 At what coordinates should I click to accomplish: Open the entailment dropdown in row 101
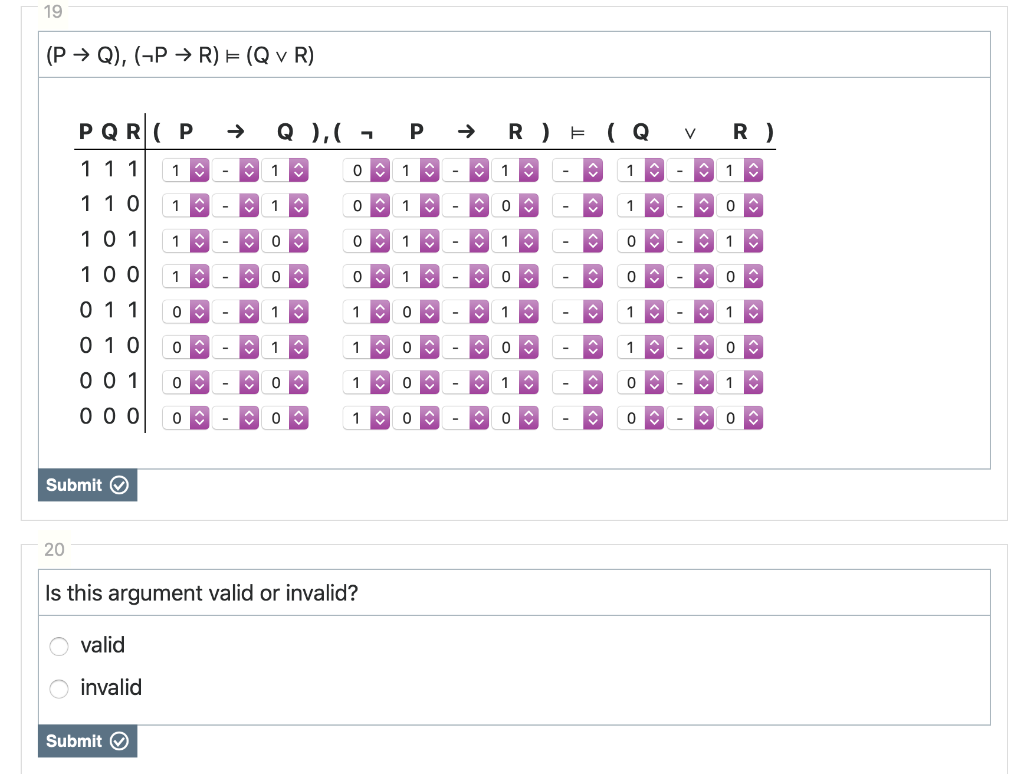pos(578,240)
